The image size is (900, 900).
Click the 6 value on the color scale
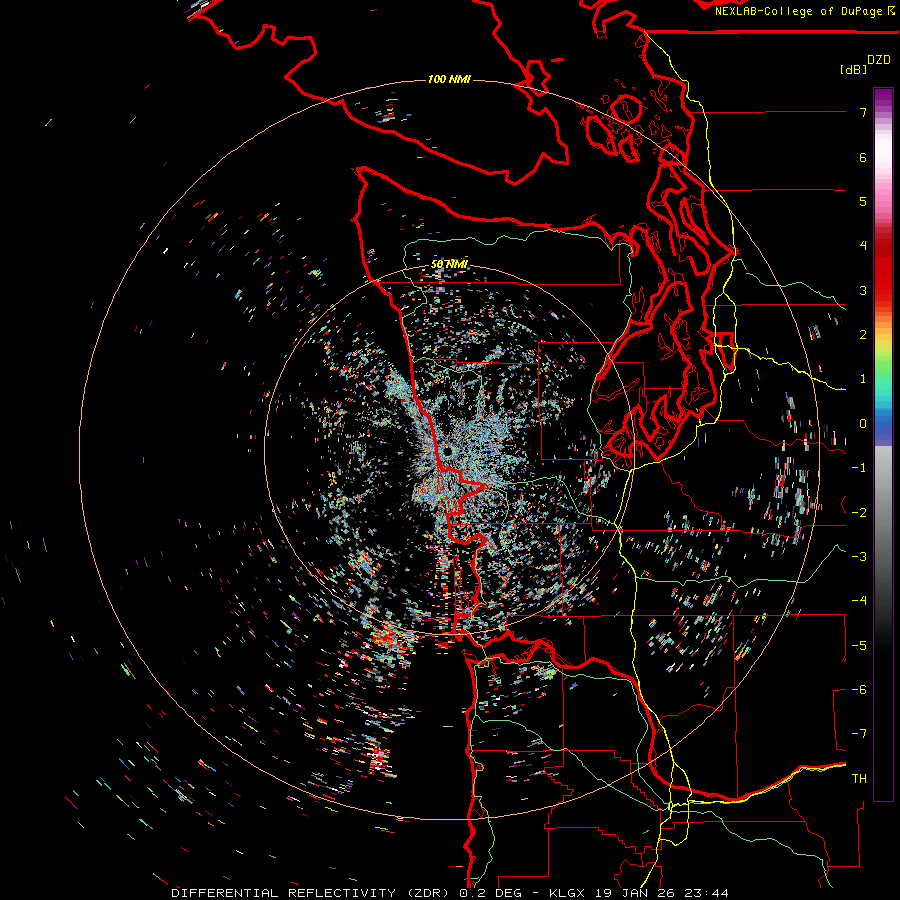[863, 157]
